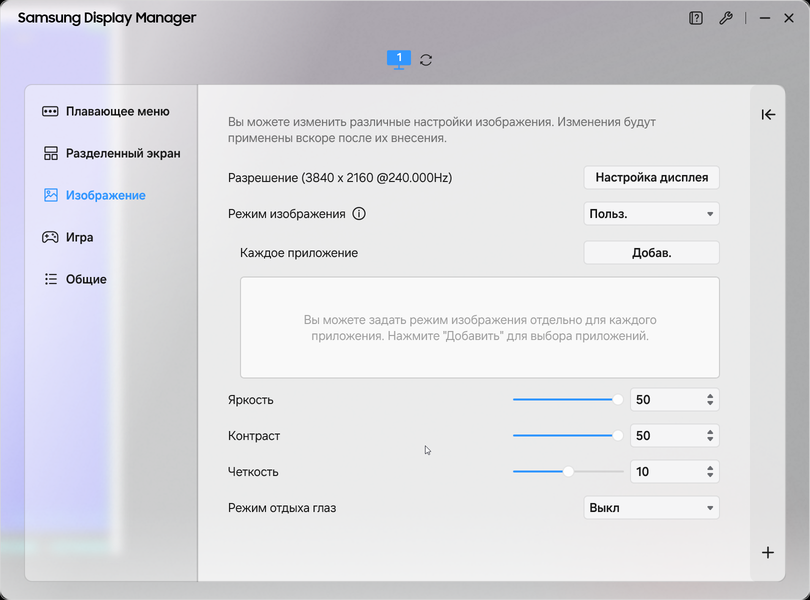This screenshot has width=810, height=600.
Task: Select the monitor 1 display icon
Action: pos(399,59)
